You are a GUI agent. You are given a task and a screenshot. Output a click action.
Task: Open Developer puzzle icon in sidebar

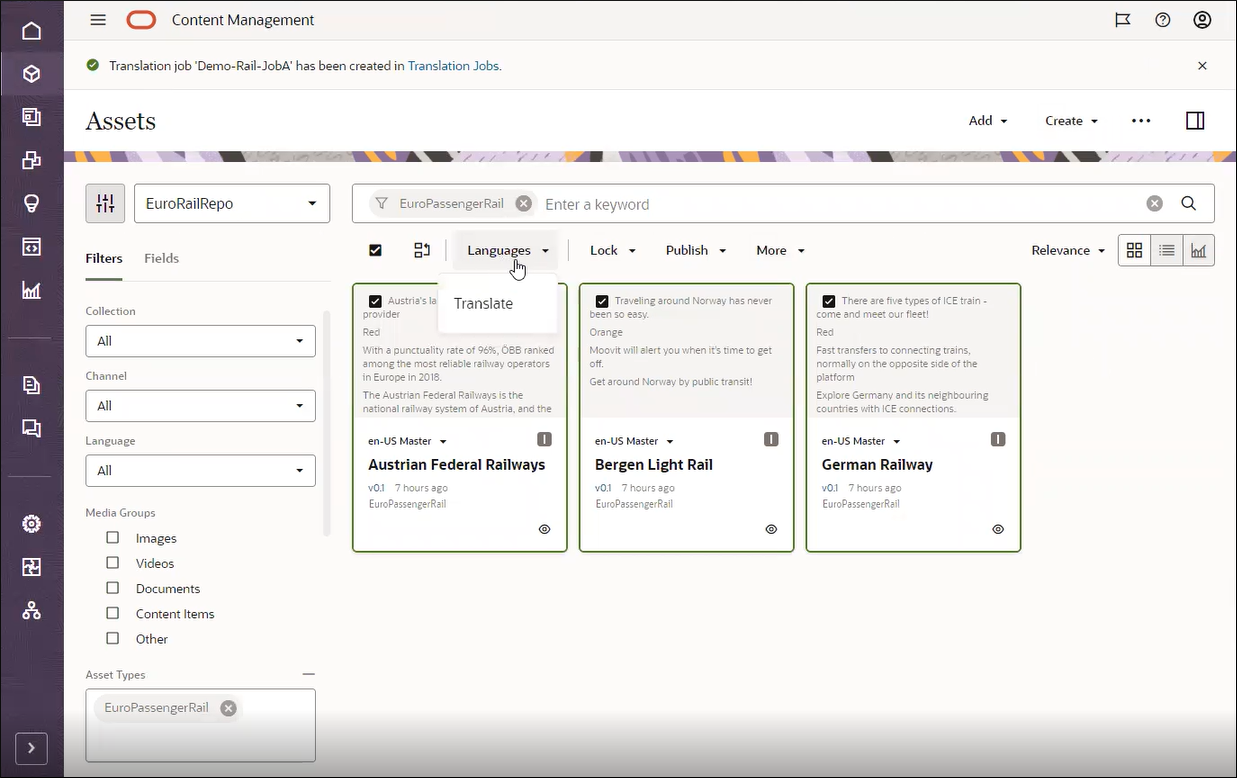click(x=32, y=160)
